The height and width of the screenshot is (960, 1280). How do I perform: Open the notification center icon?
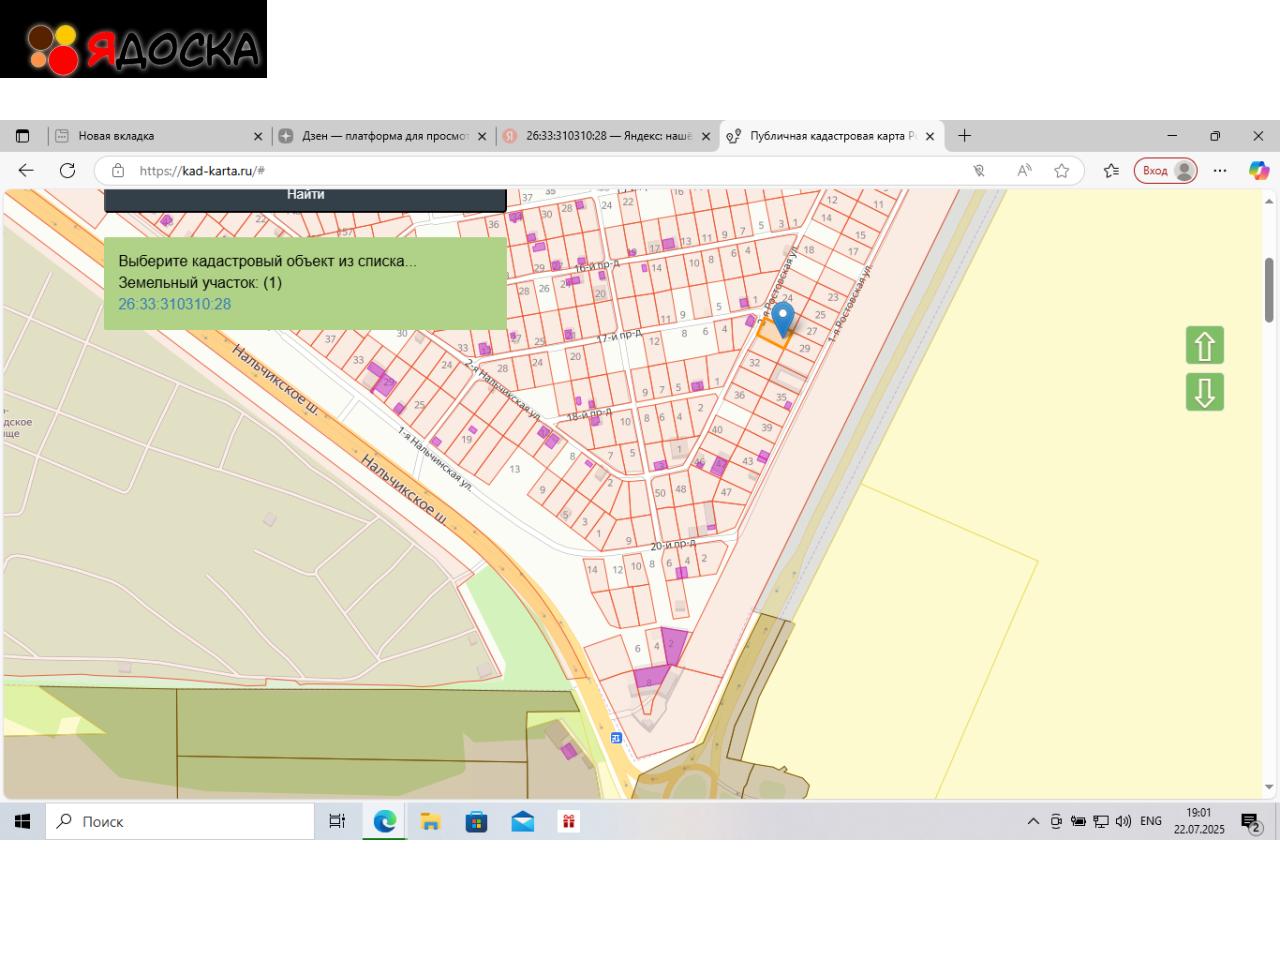(1251, 822)
